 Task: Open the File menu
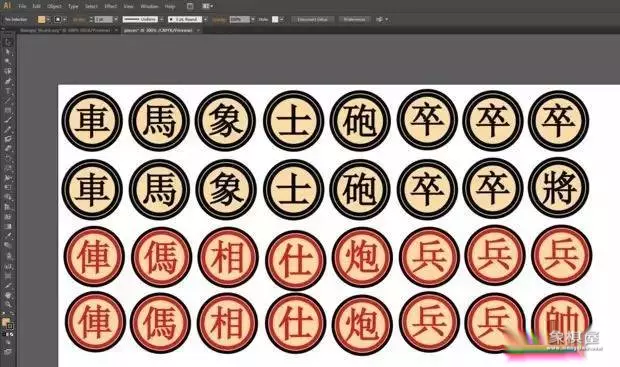22,6
